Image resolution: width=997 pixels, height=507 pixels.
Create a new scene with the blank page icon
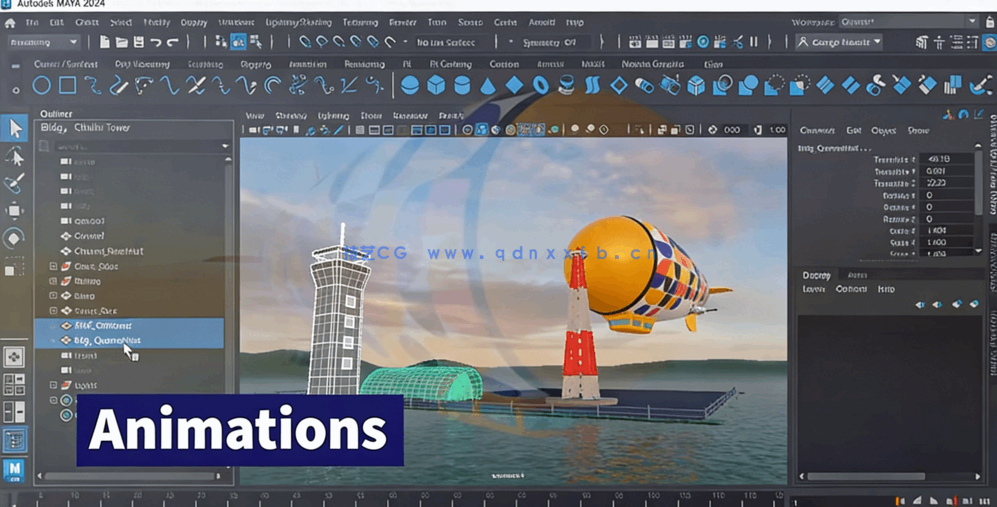click(x=104, y=42)
